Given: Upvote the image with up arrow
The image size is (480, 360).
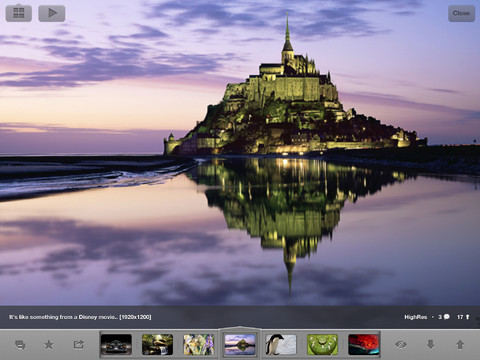Looking at the screenshot, I should pyautogui.click(x=460, y=344).
